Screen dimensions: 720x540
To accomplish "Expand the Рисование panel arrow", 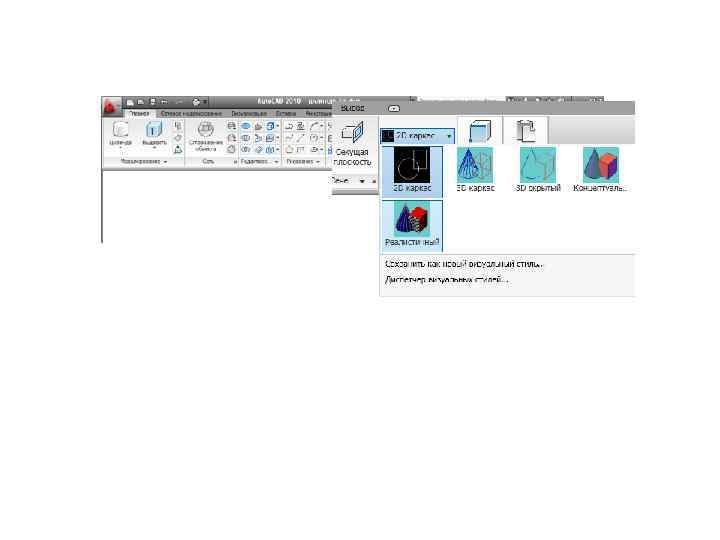I will click(318, 162).
